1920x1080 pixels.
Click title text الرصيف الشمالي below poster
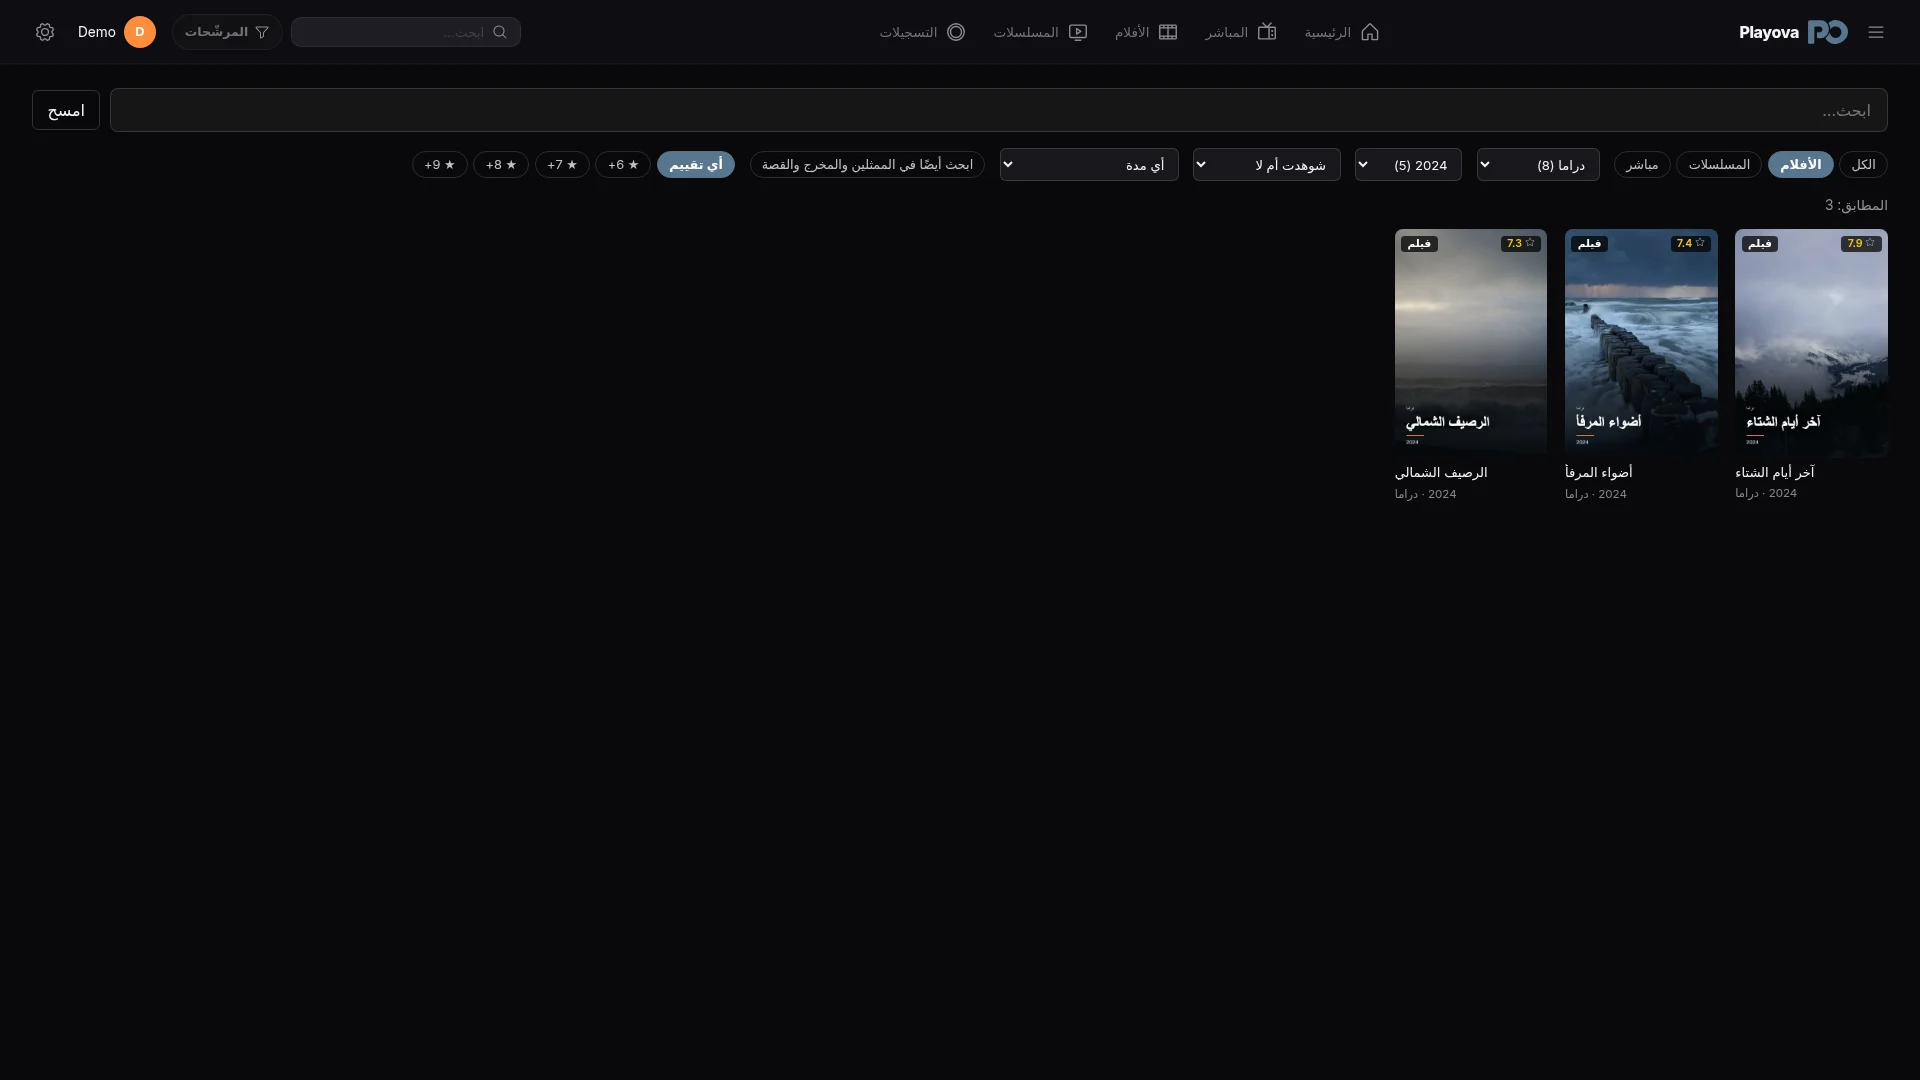tap(1441, 472)
